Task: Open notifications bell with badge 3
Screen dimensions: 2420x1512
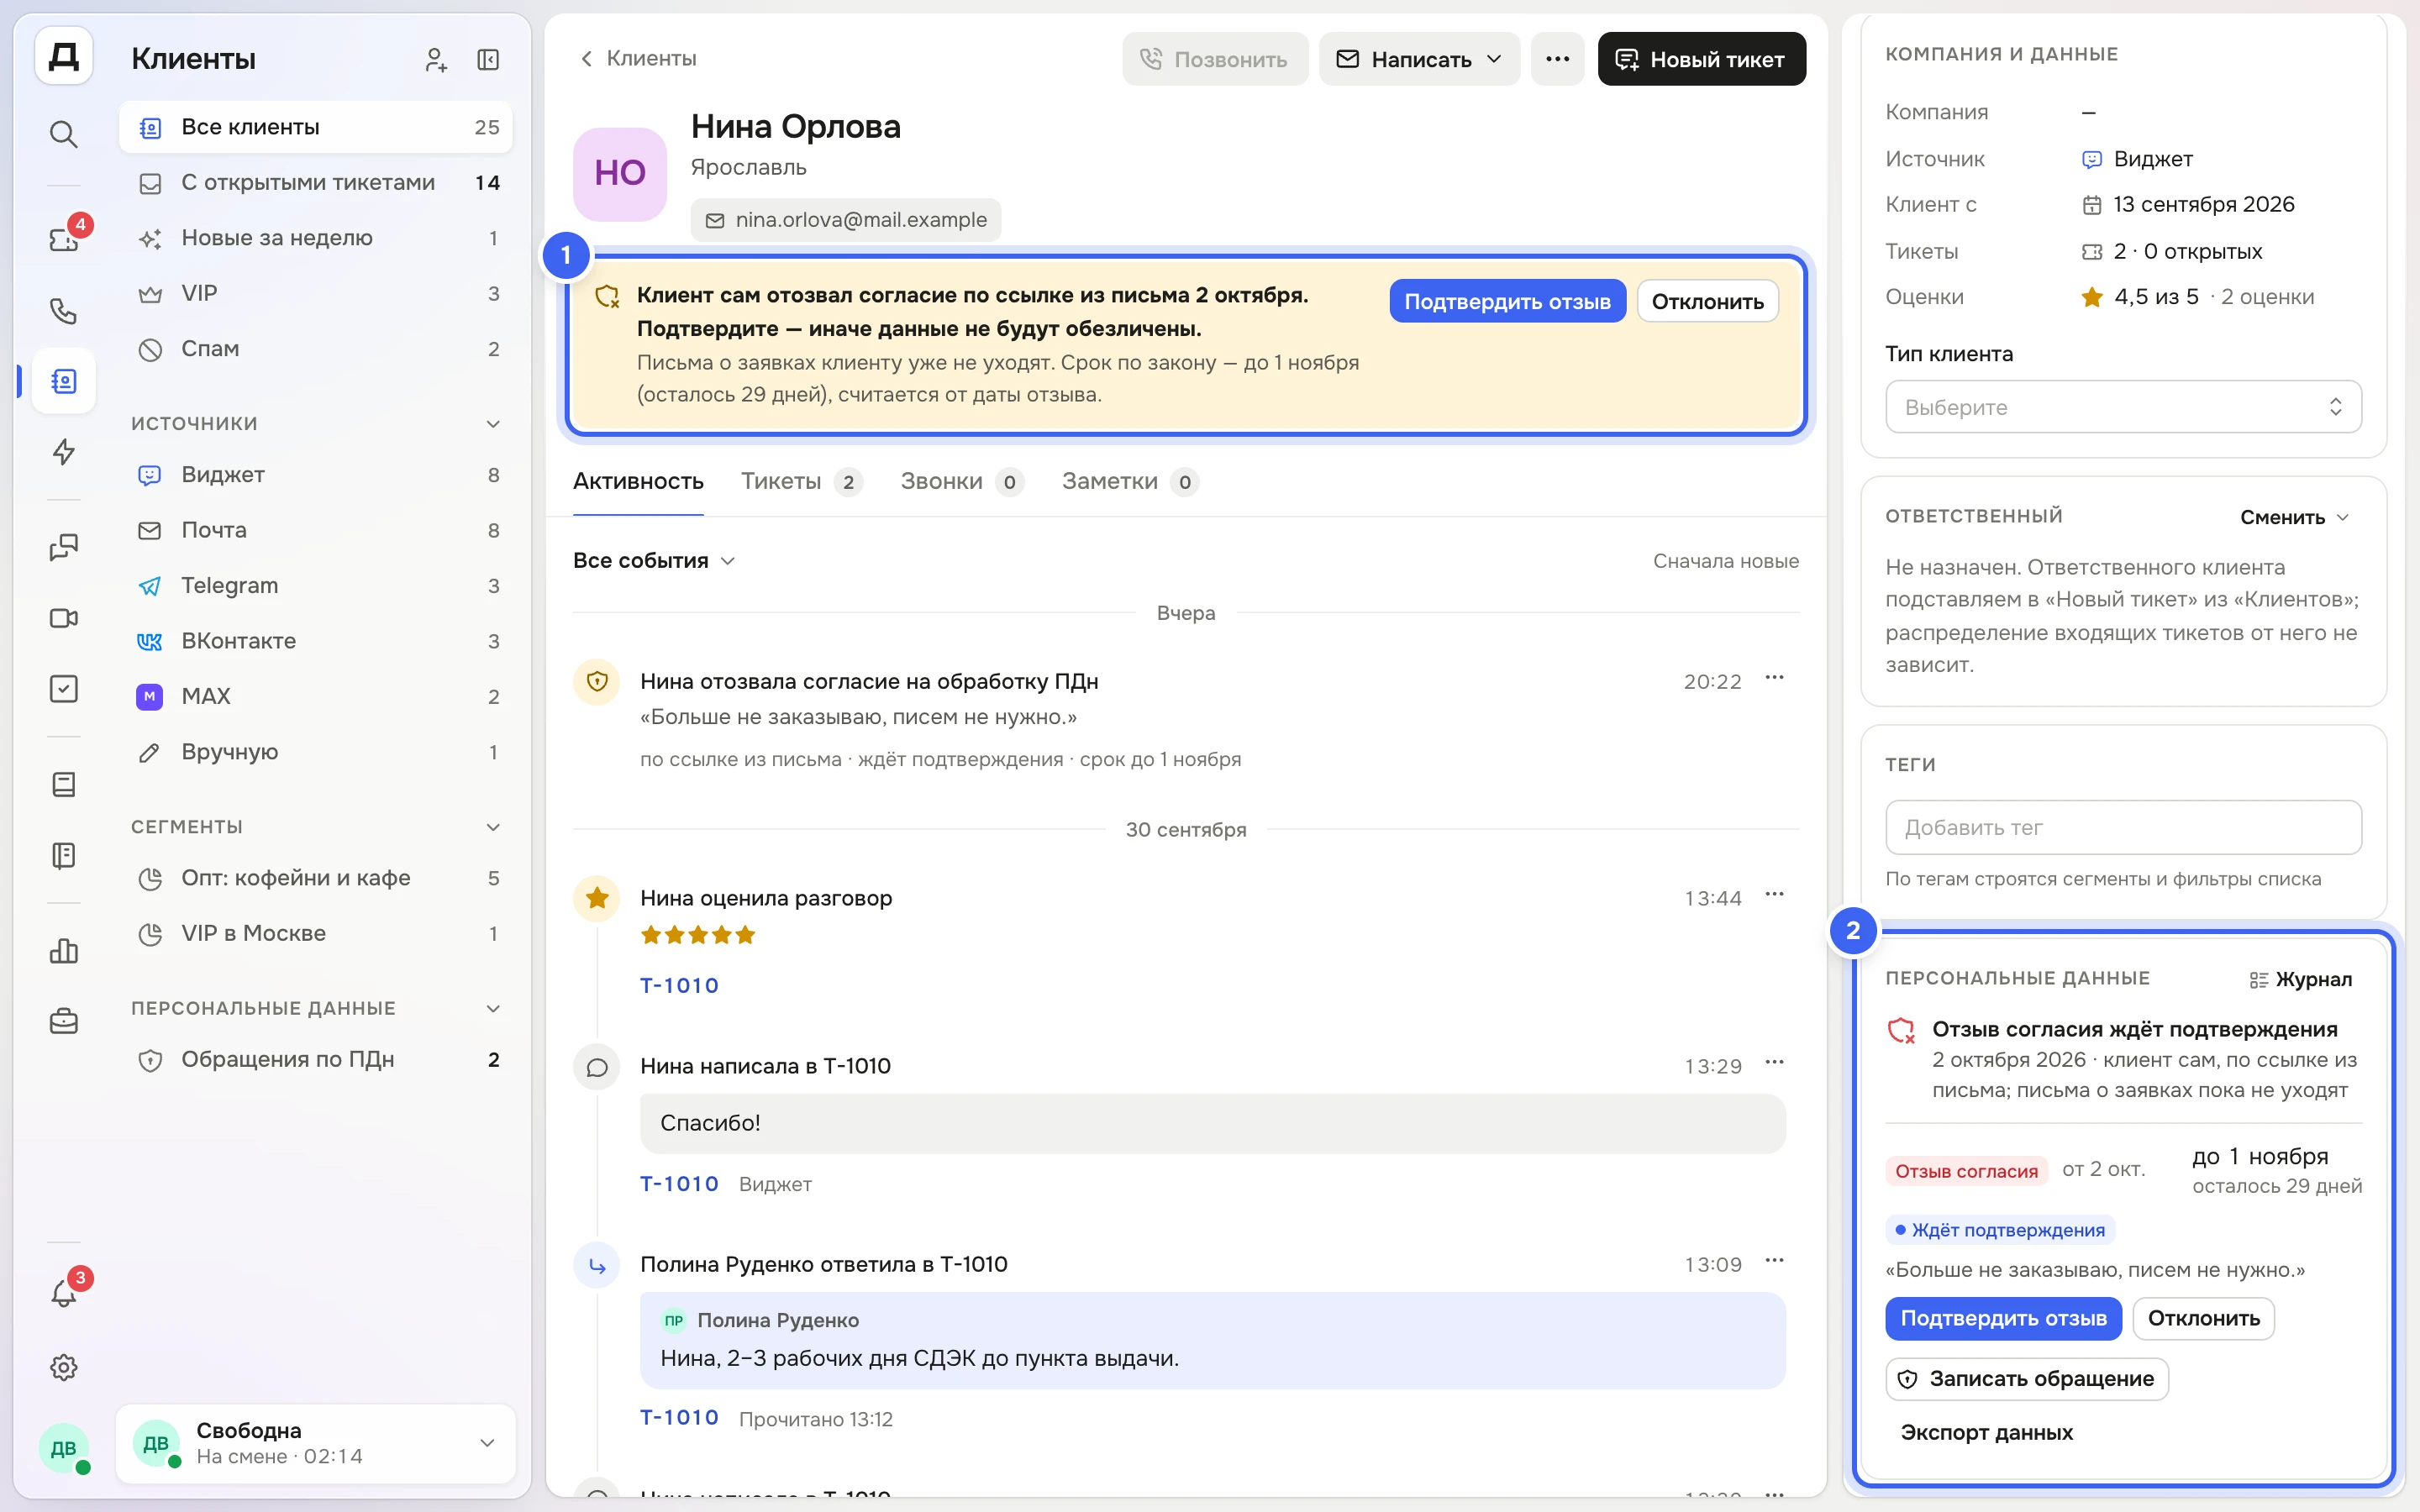Action: coord(63,1293)
